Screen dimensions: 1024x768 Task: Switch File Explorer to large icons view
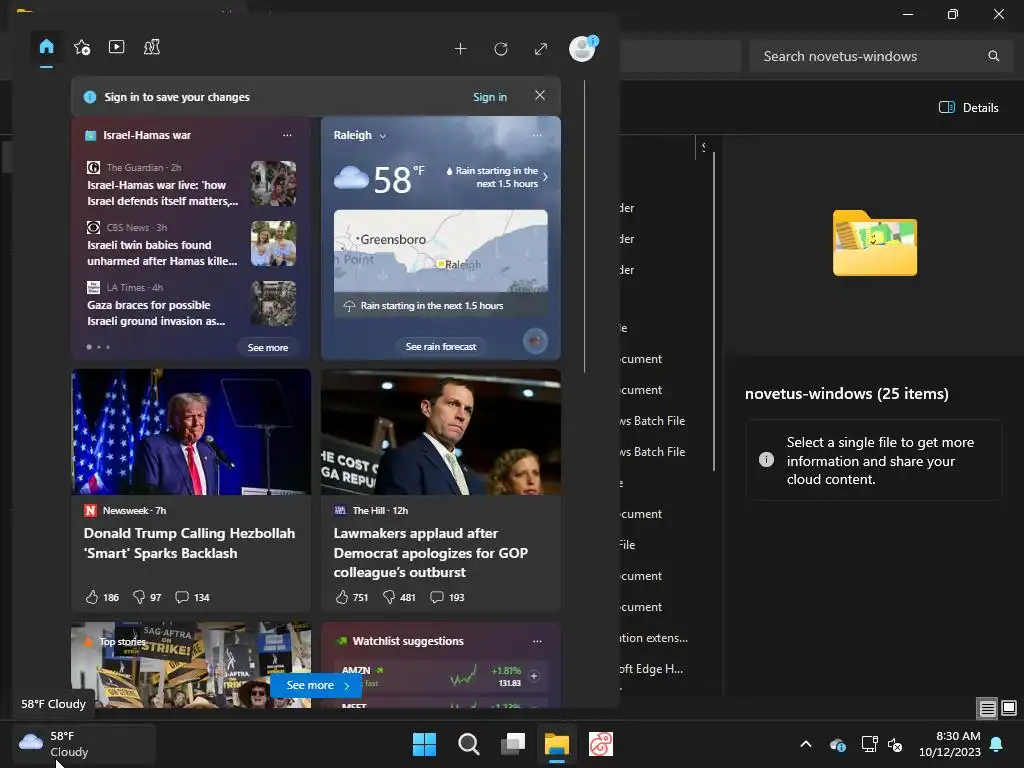(1009, 708)
